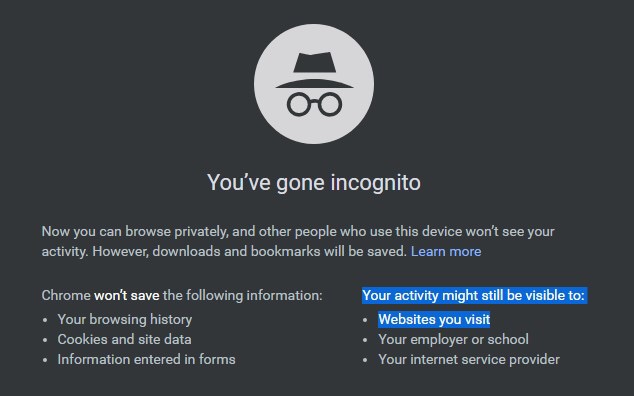
Task: Click the highlighted "Websites you visit" text
Action: click(434, 319)
